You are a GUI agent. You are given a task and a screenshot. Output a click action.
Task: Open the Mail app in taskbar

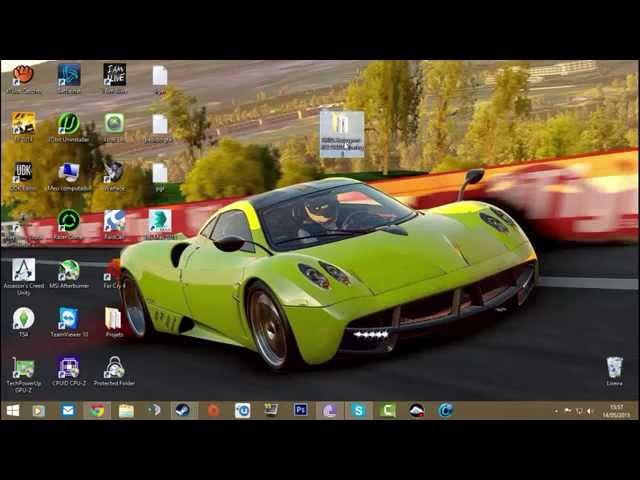pos(68,410)
